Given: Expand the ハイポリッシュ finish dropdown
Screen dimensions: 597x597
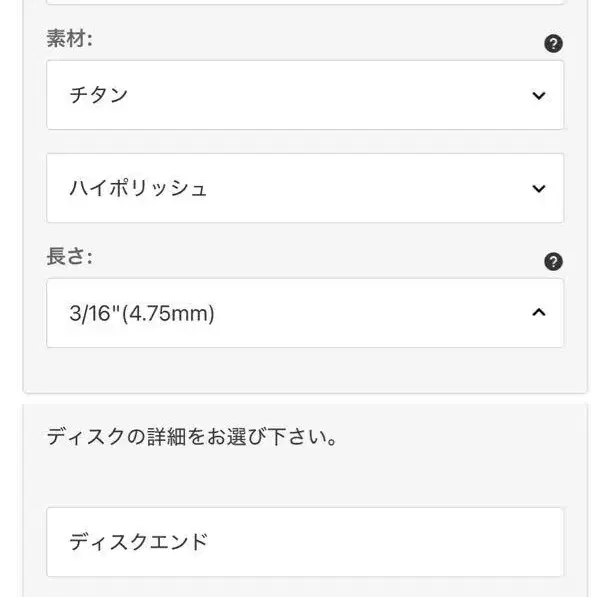Looking at the screenshot, I should click(x=305, y=188).
